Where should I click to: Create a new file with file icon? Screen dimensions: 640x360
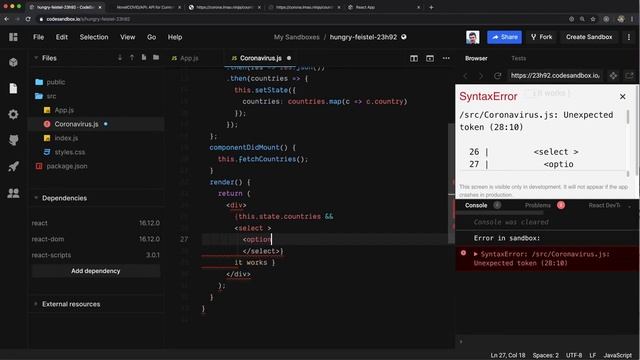coord(144,58)
